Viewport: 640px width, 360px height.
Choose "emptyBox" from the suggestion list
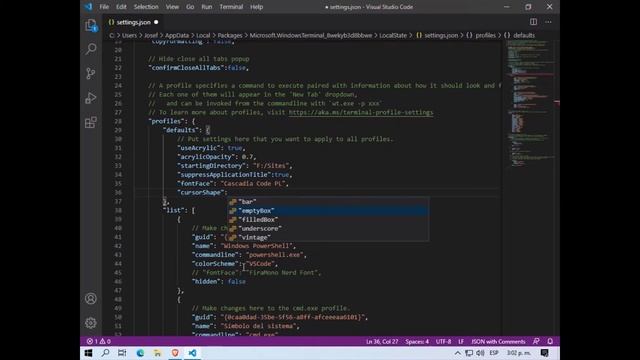328,211
